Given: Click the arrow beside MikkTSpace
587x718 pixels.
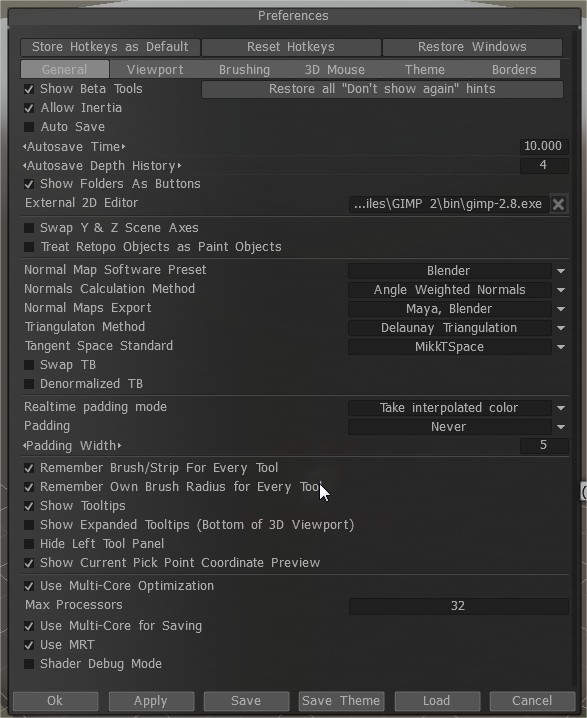Looking at the screenshot, I should 561,347.
